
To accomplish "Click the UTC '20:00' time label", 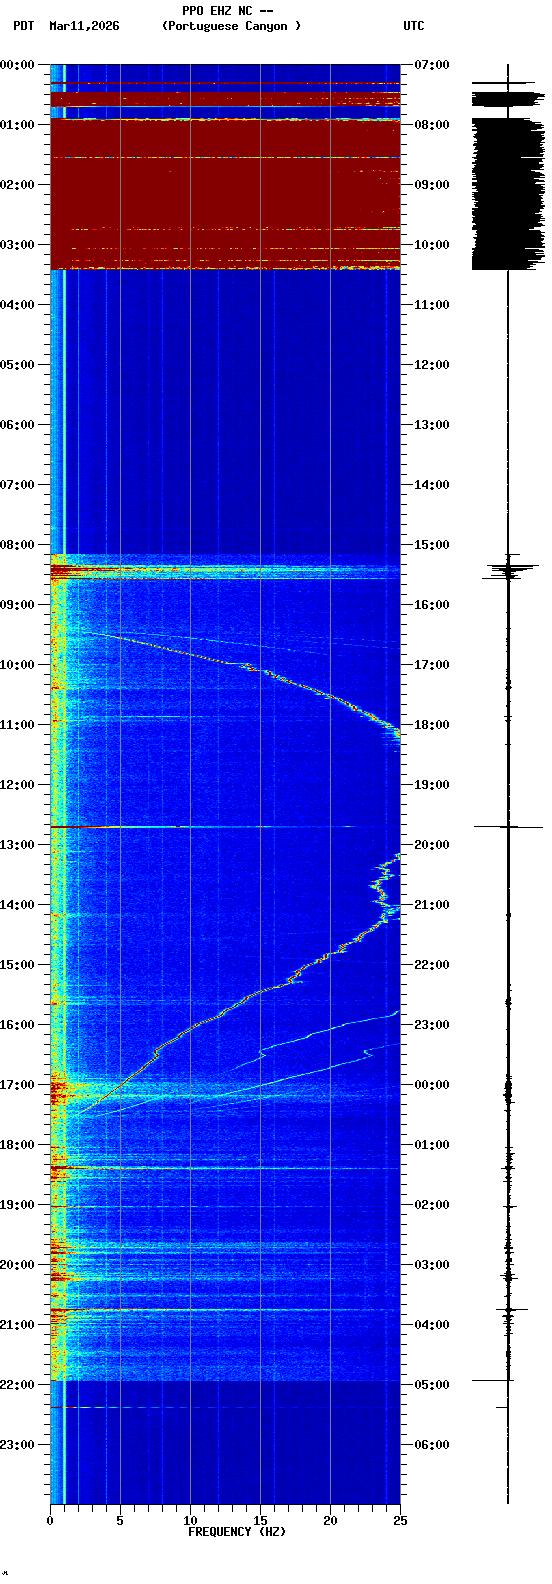I will click(431, 845).
